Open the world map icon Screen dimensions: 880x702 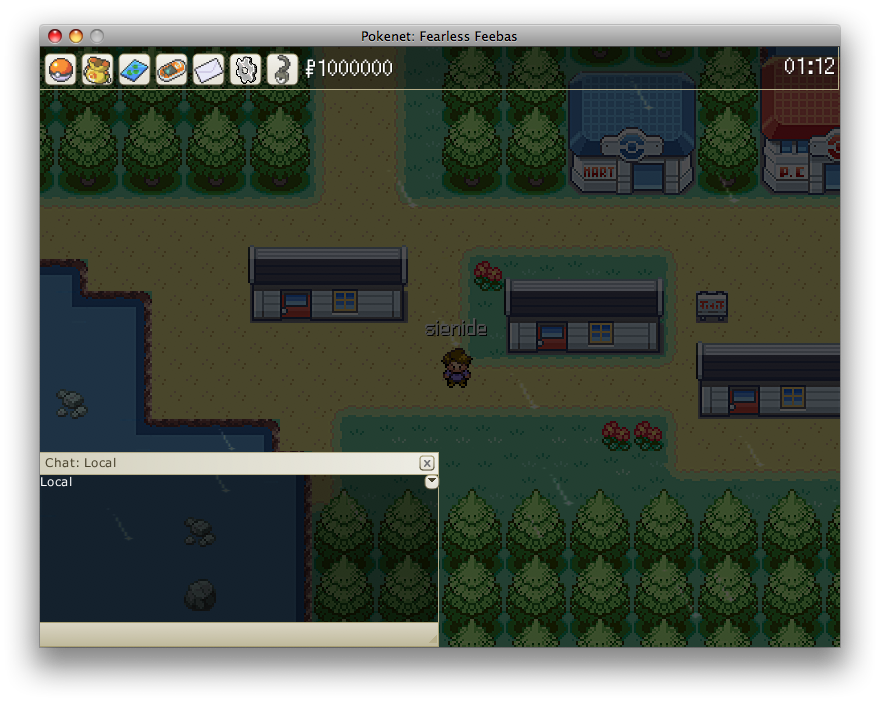pyautogui.click(x=134, y=70)
